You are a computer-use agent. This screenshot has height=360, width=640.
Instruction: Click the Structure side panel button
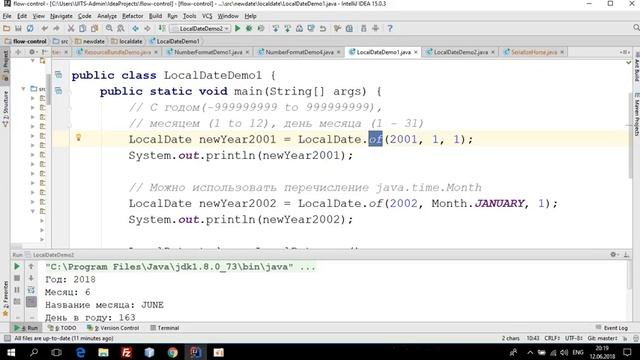[5, 109]
